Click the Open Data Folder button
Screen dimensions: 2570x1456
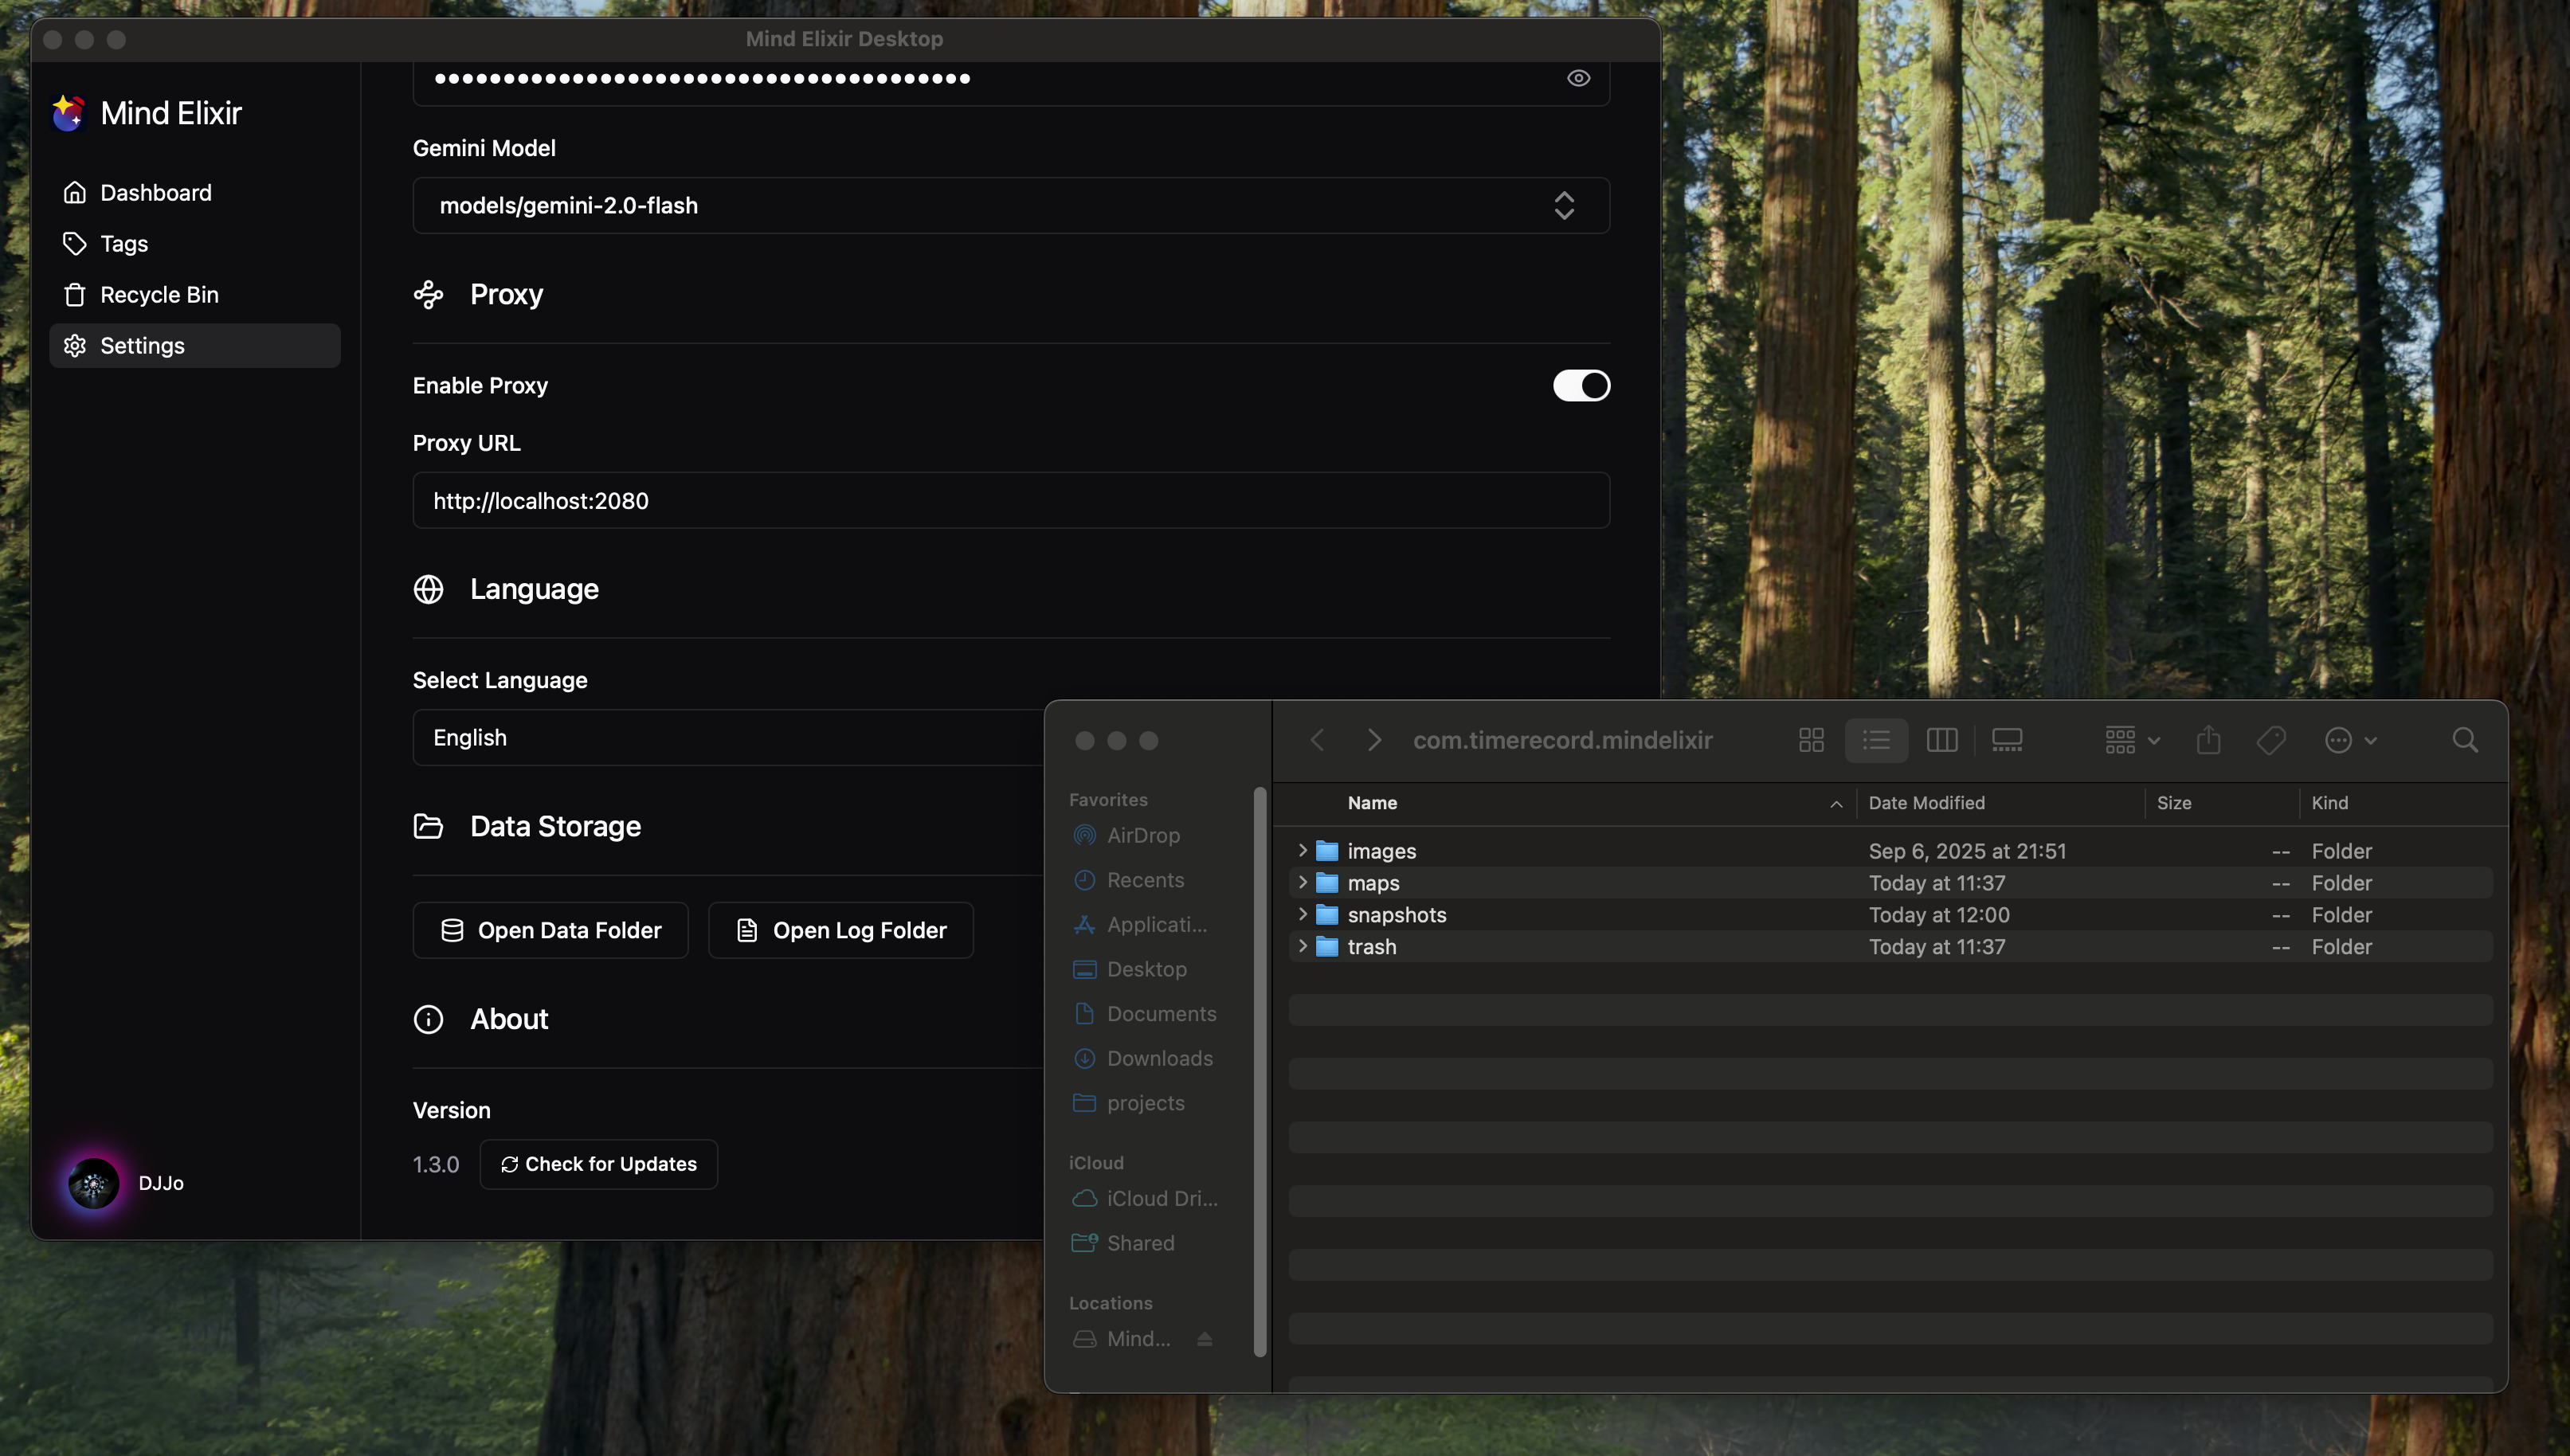coord(550,930)
